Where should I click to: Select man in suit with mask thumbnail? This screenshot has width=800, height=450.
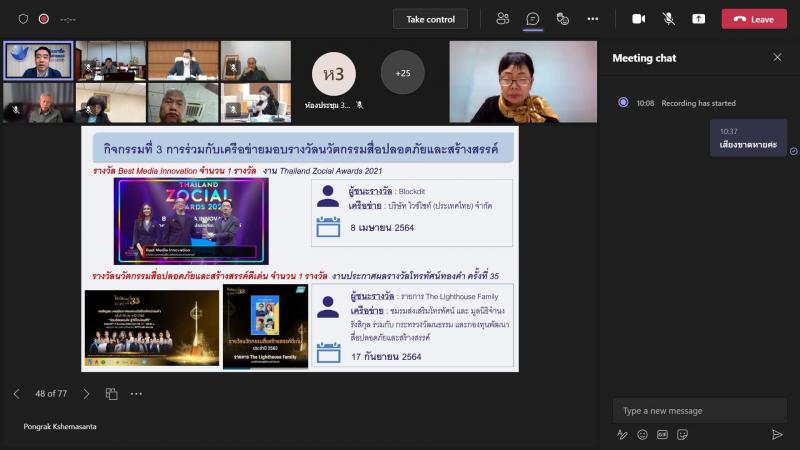183,61
